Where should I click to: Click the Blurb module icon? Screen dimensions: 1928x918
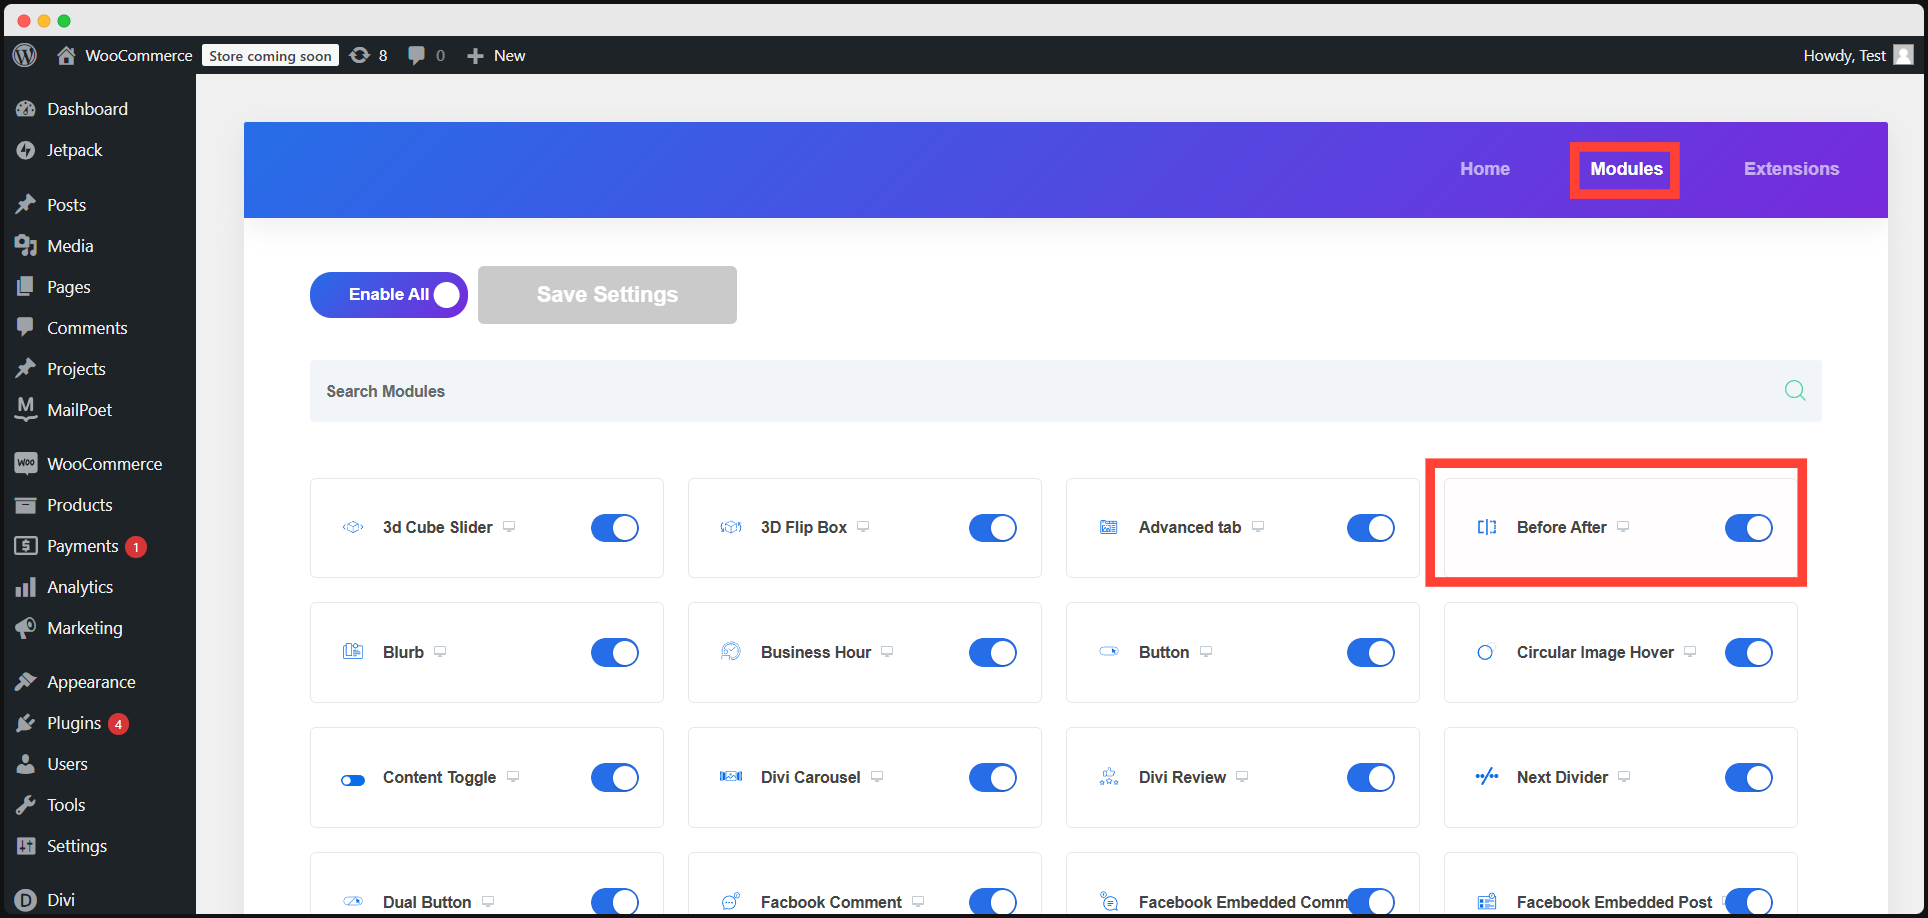[x=353, y=651]
